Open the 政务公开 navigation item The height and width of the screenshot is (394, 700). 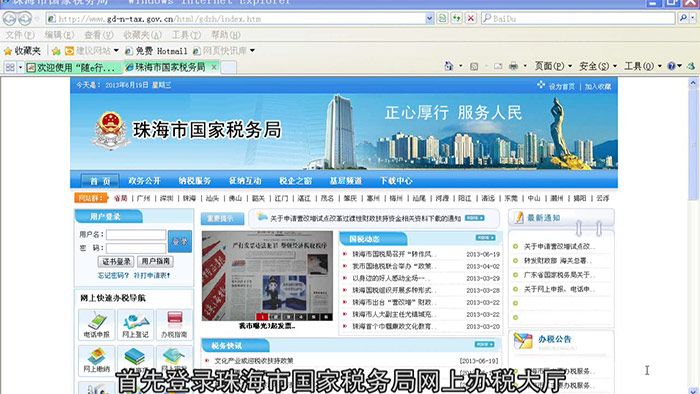coord(144,181)
